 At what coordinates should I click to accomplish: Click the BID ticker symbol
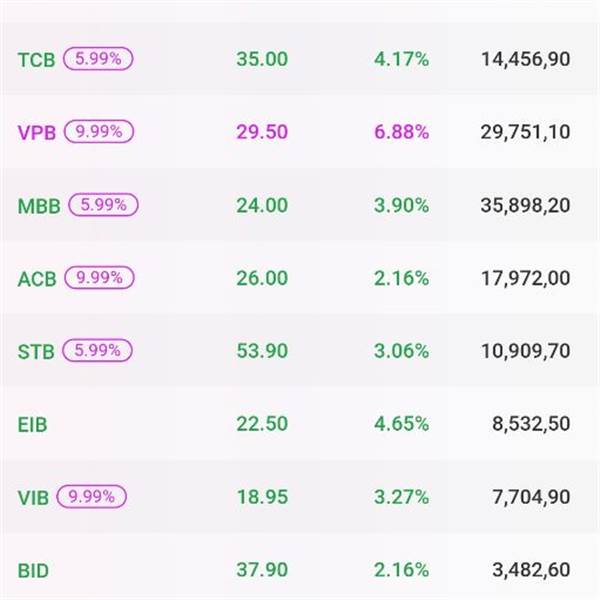pos(33,571)
